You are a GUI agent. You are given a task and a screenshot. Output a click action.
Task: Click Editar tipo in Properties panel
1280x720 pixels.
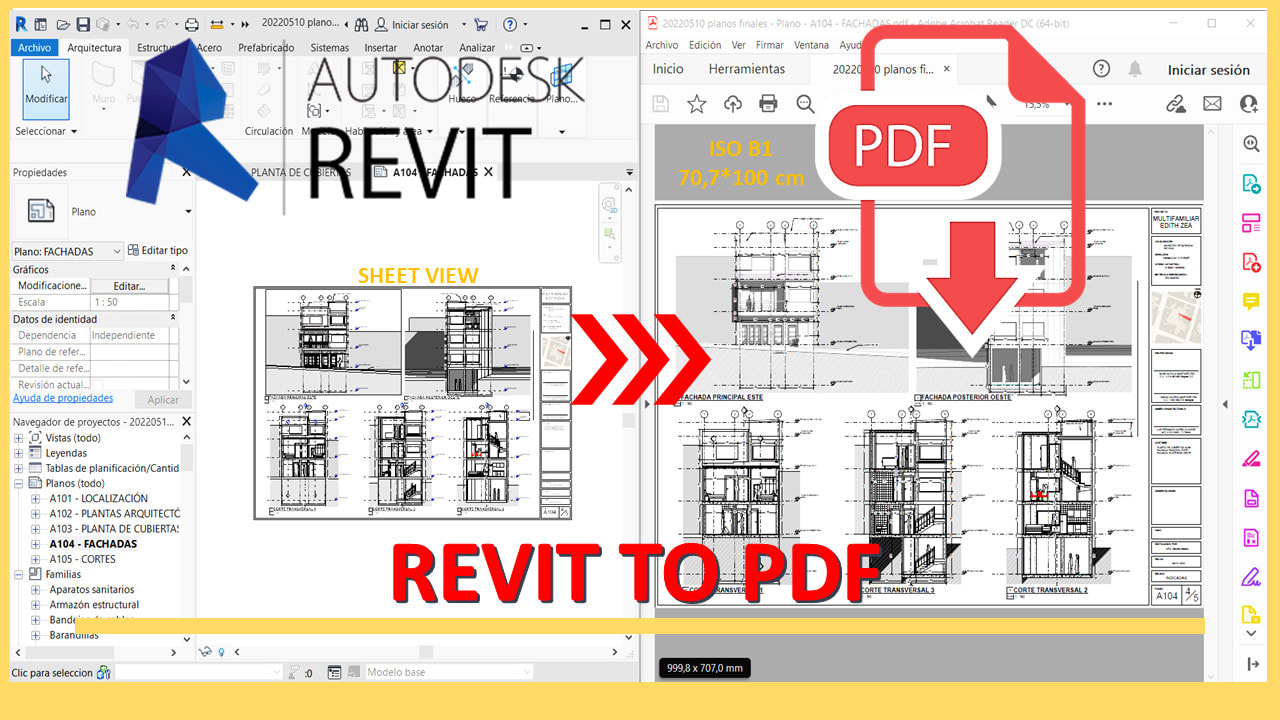point(159,251)
